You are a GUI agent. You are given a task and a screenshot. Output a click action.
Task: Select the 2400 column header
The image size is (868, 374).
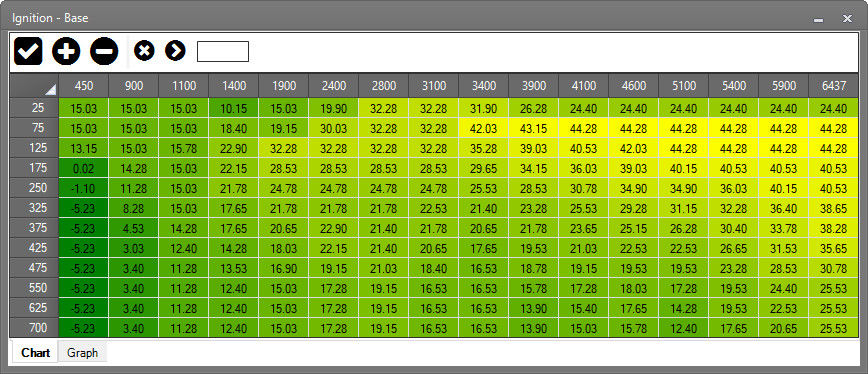[334, 86]
